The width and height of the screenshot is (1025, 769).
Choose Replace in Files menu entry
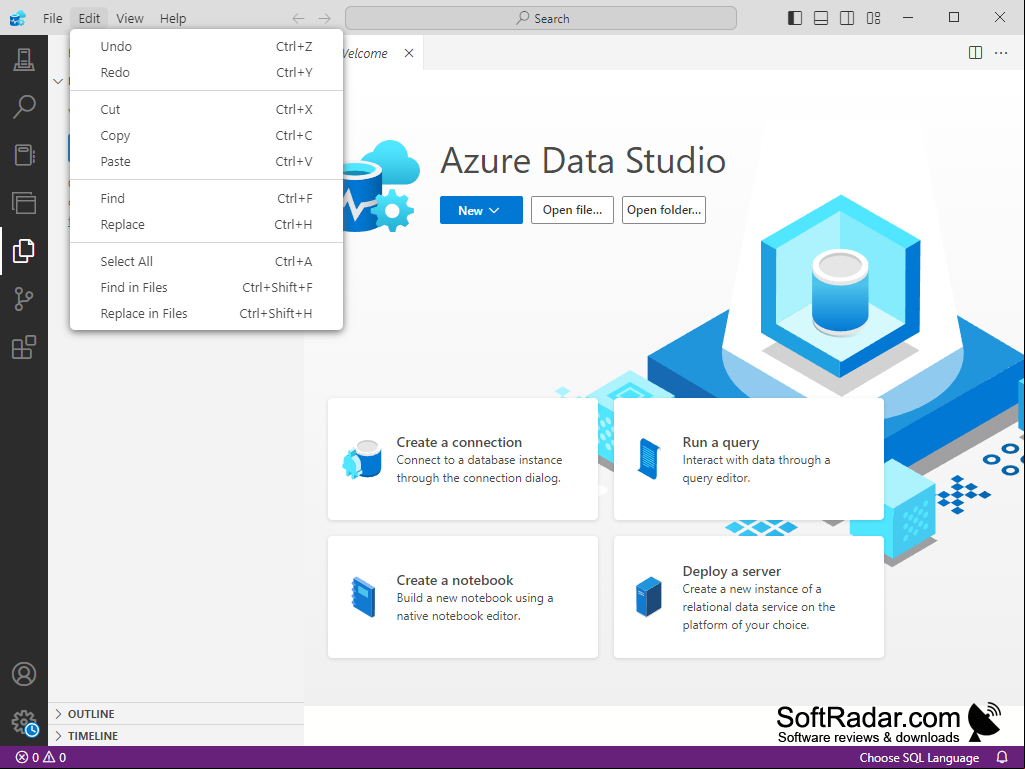coord(206,313)
